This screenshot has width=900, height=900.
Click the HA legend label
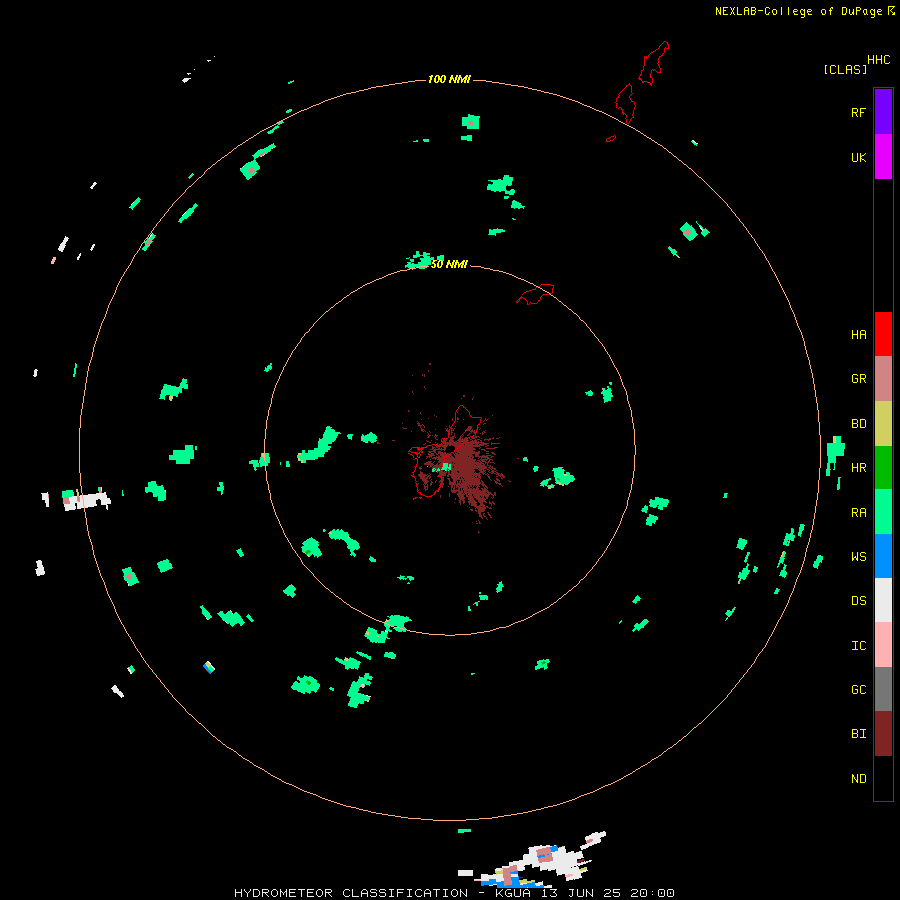858,335
